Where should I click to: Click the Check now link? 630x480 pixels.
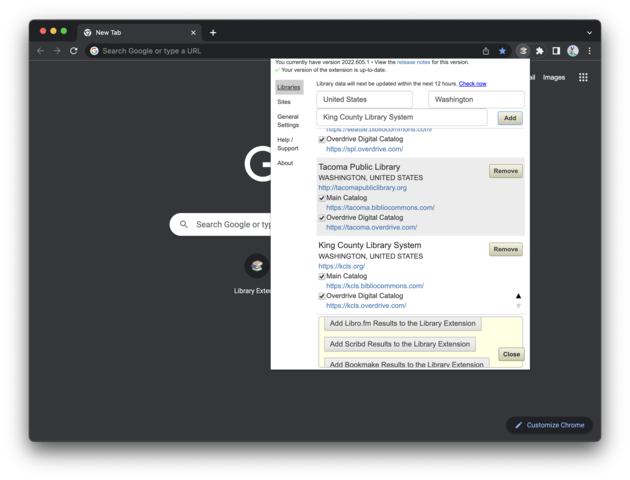click(472, 84)
